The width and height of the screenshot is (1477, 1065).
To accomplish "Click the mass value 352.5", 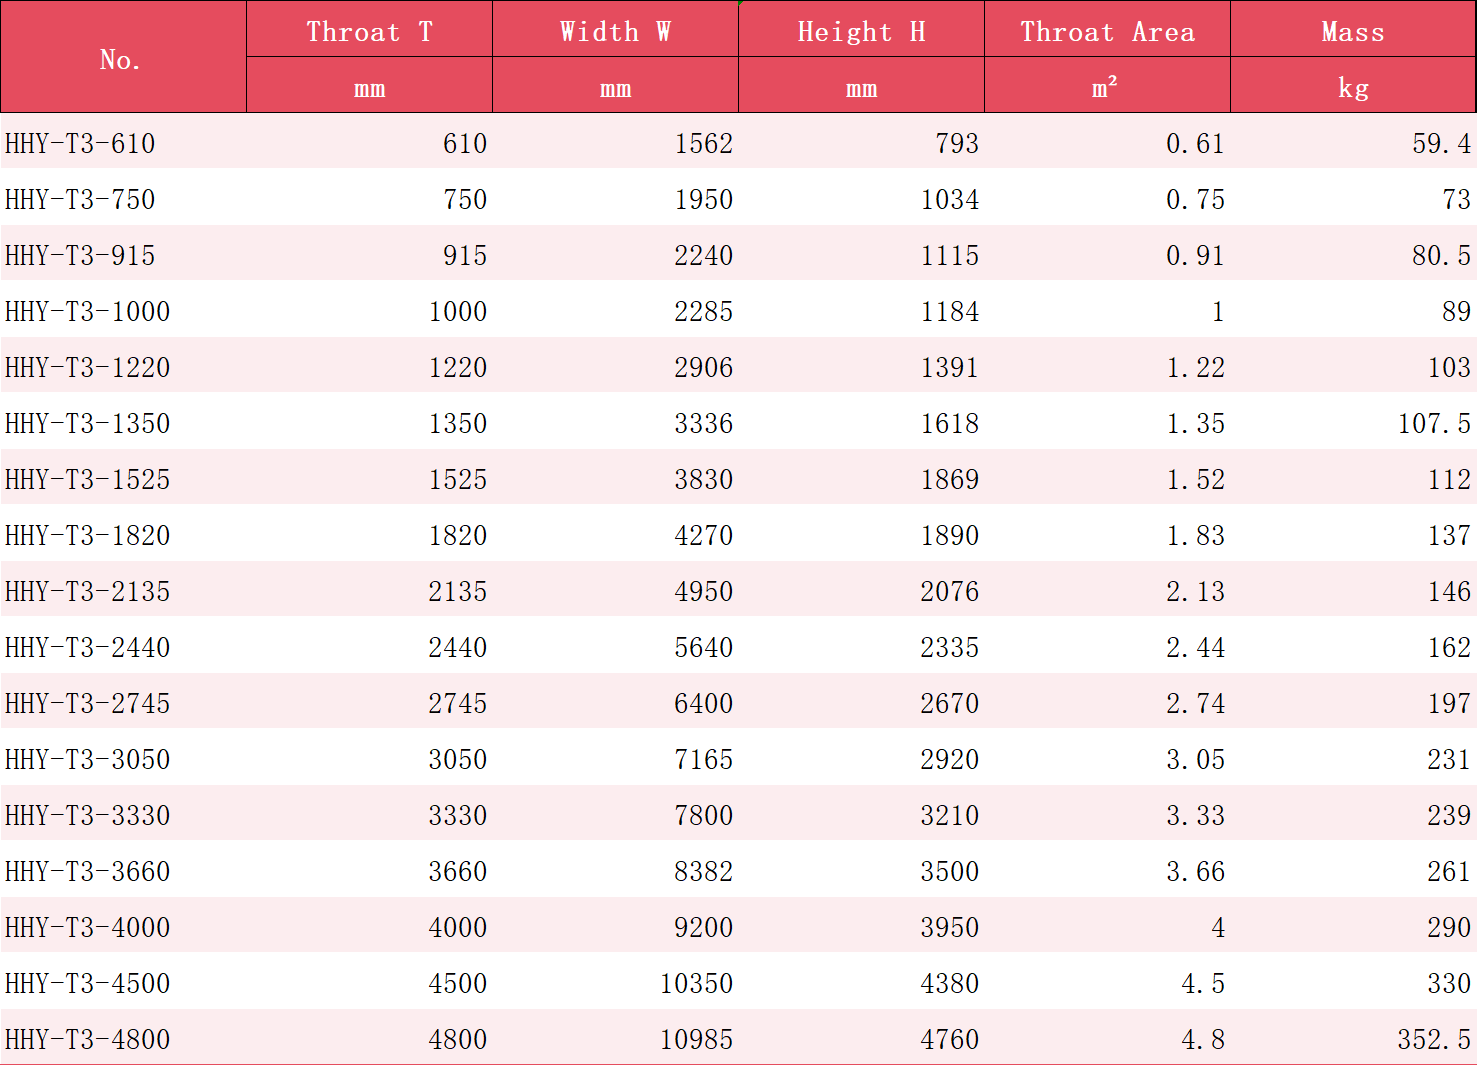I will tap(1433, 1039).
